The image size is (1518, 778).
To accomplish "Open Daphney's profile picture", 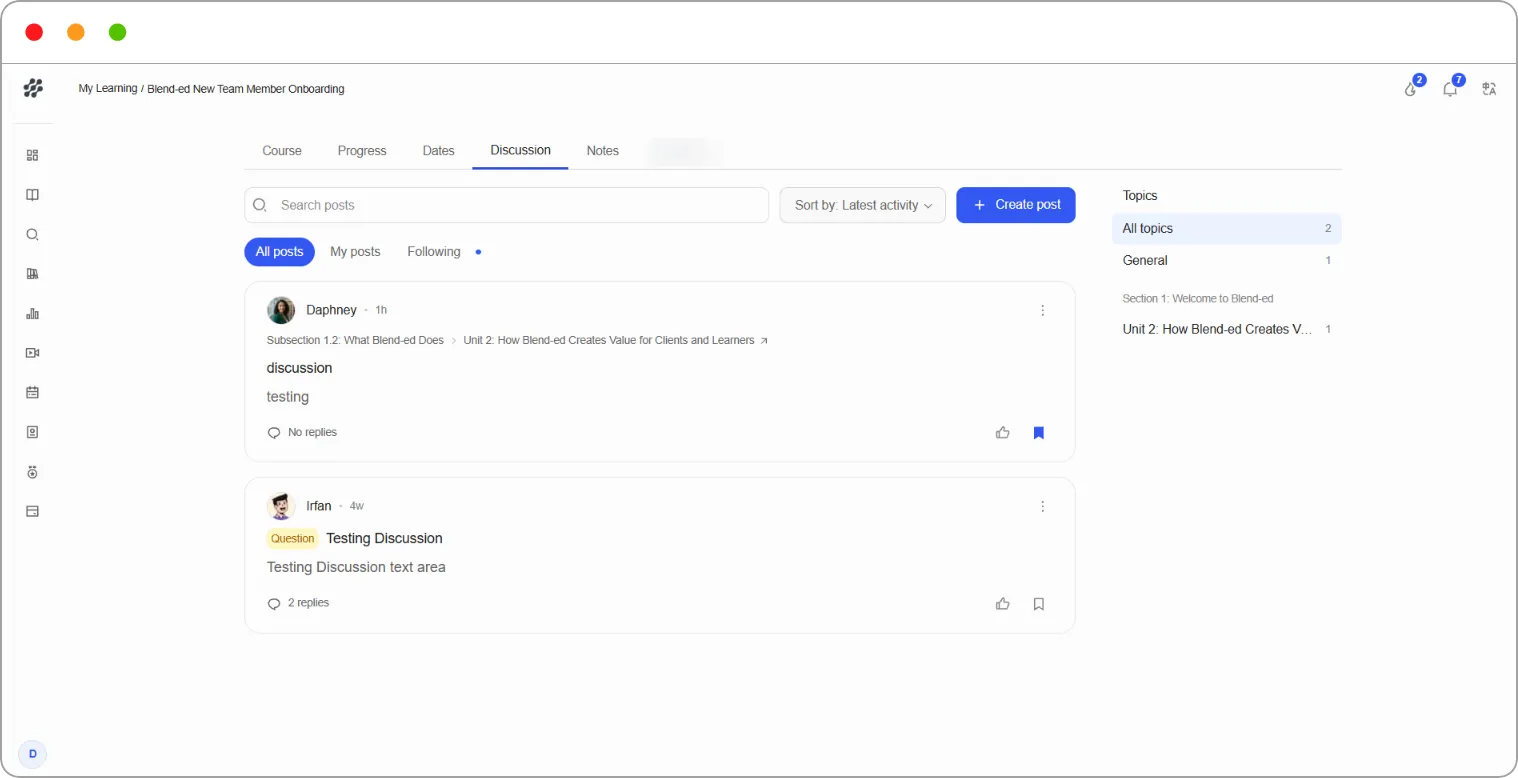I will pyautogui.click(x=281, y=310).
